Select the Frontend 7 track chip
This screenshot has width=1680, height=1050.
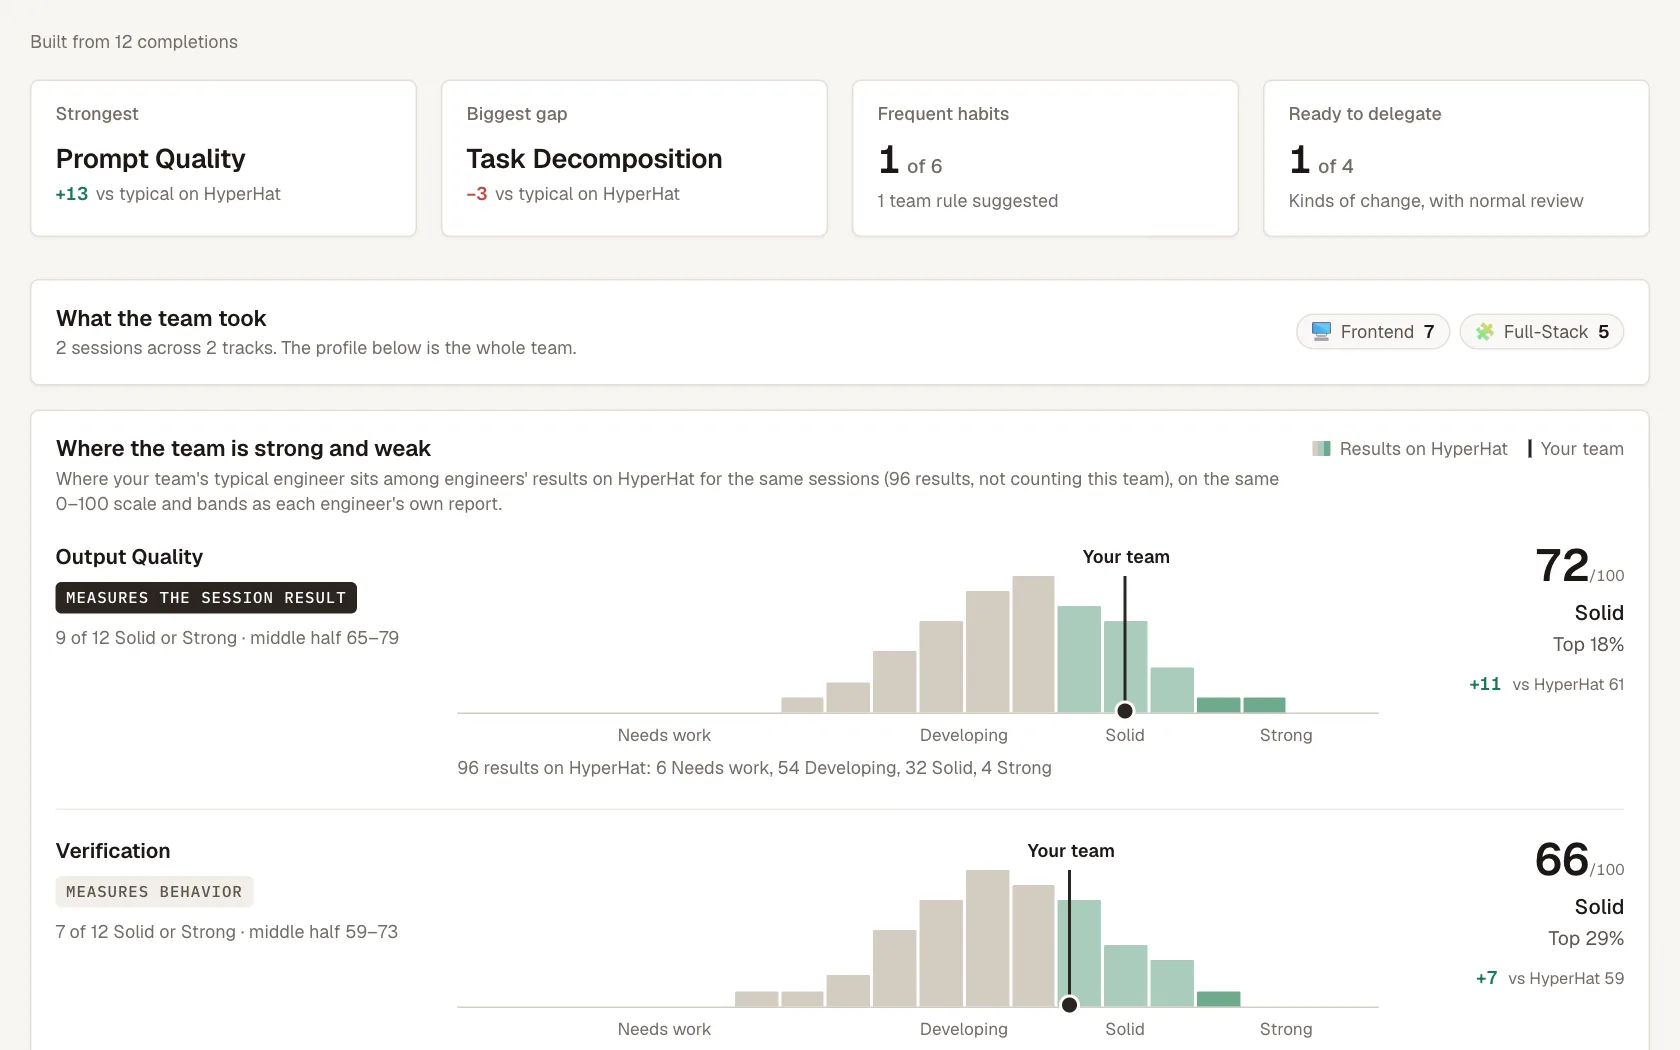[1373, 332]
